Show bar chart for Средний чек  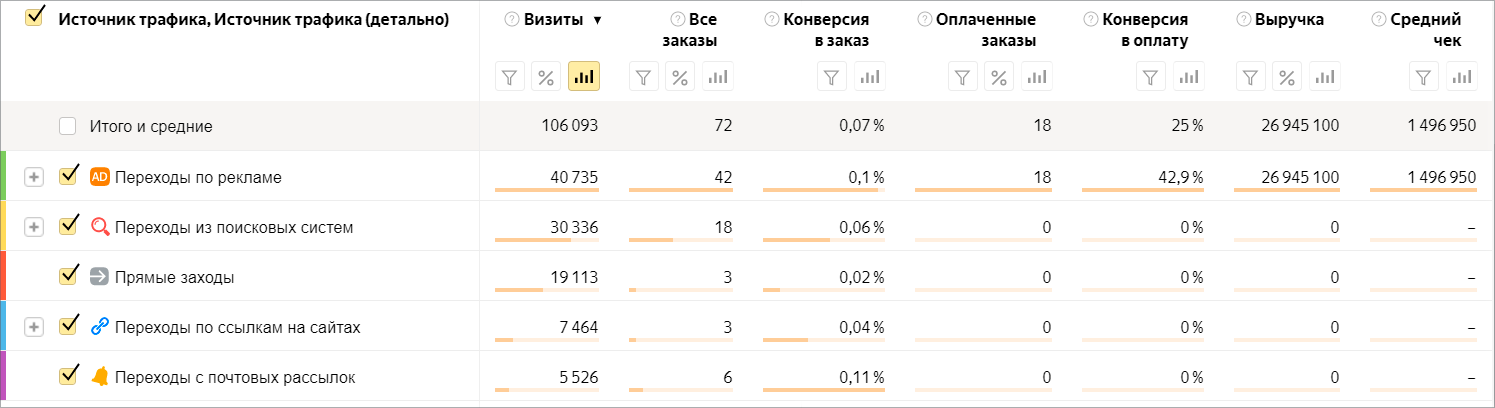point(1462,76)
